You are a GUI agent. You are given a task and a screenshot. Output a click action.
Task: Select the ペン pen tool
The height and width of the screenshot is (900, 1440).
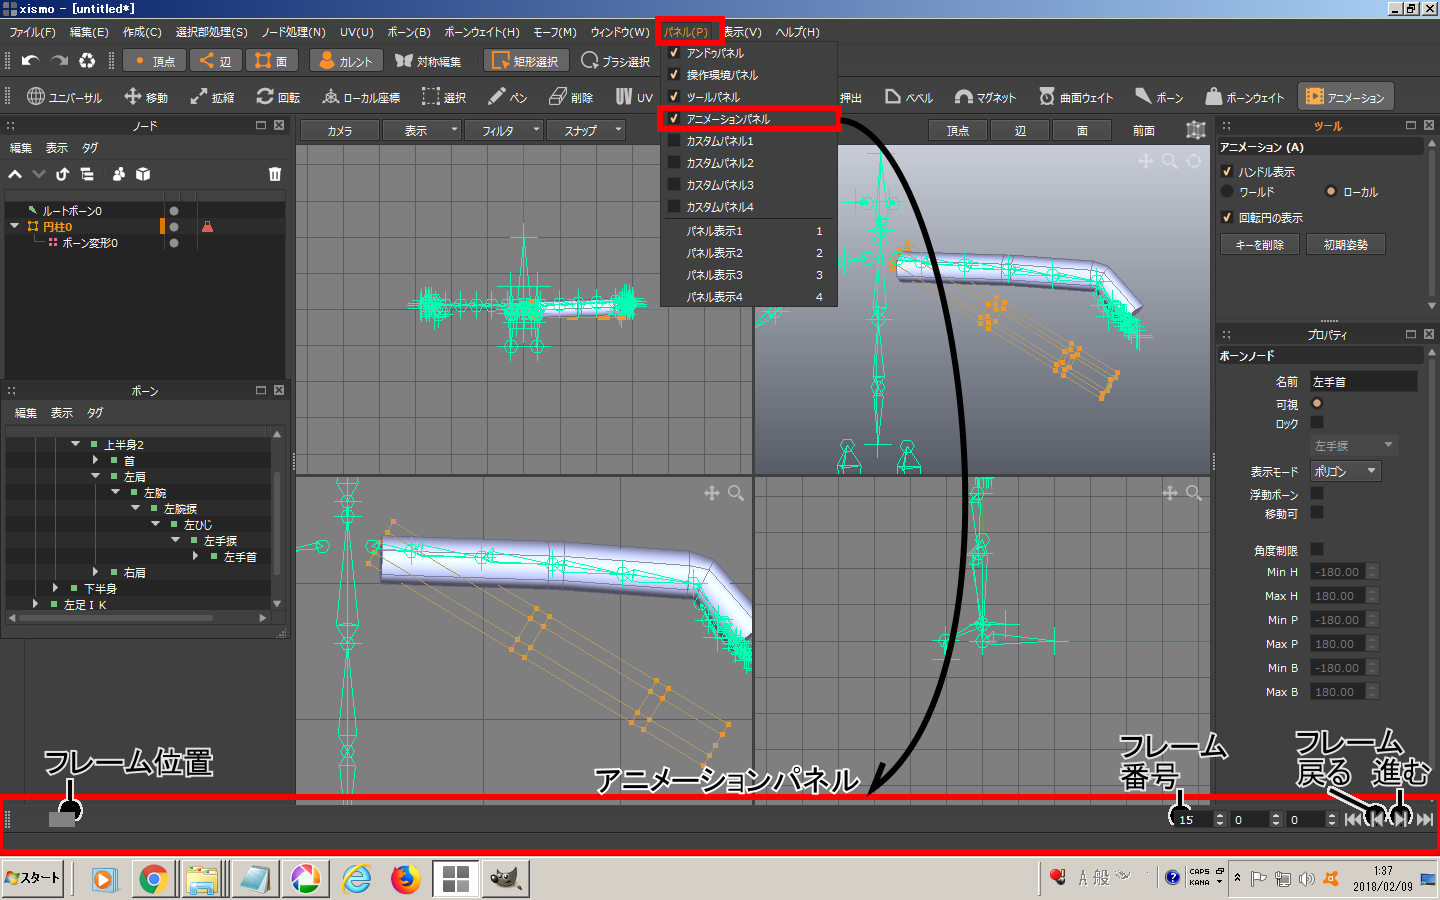pos(507,97)
